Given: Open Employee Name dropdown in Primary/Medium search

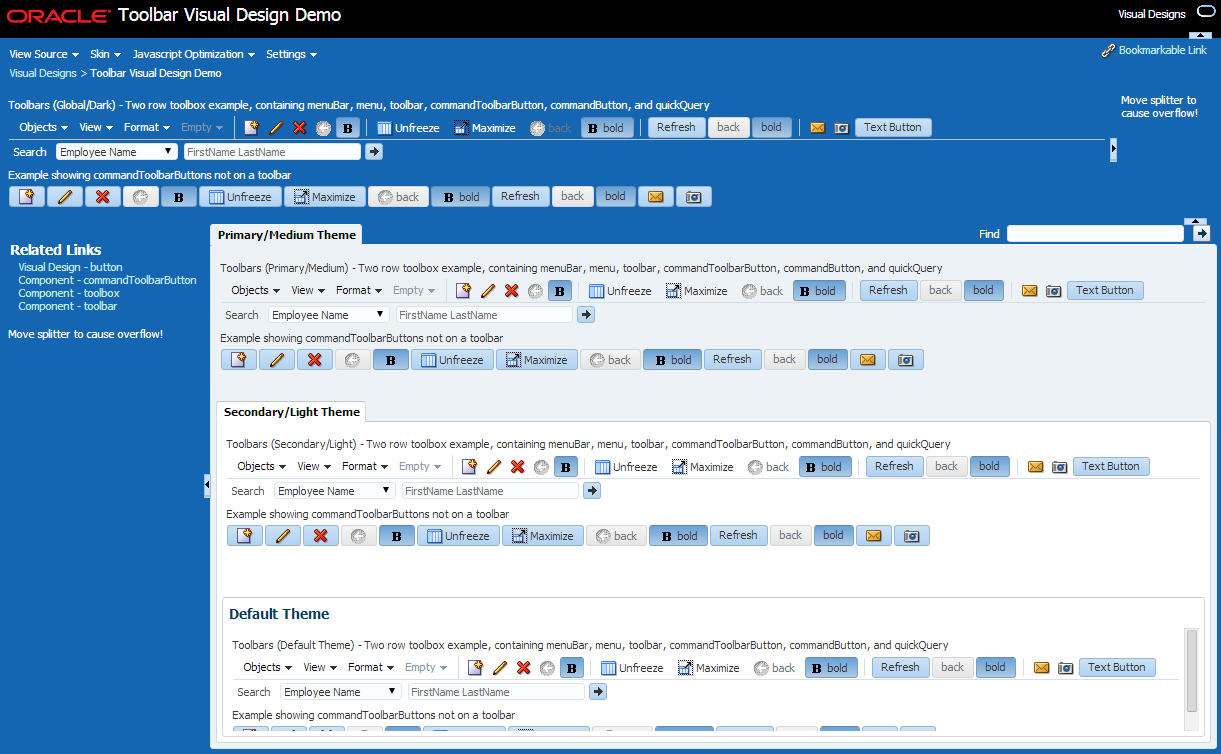Looking at the screenshot, I should click(329, 315).
